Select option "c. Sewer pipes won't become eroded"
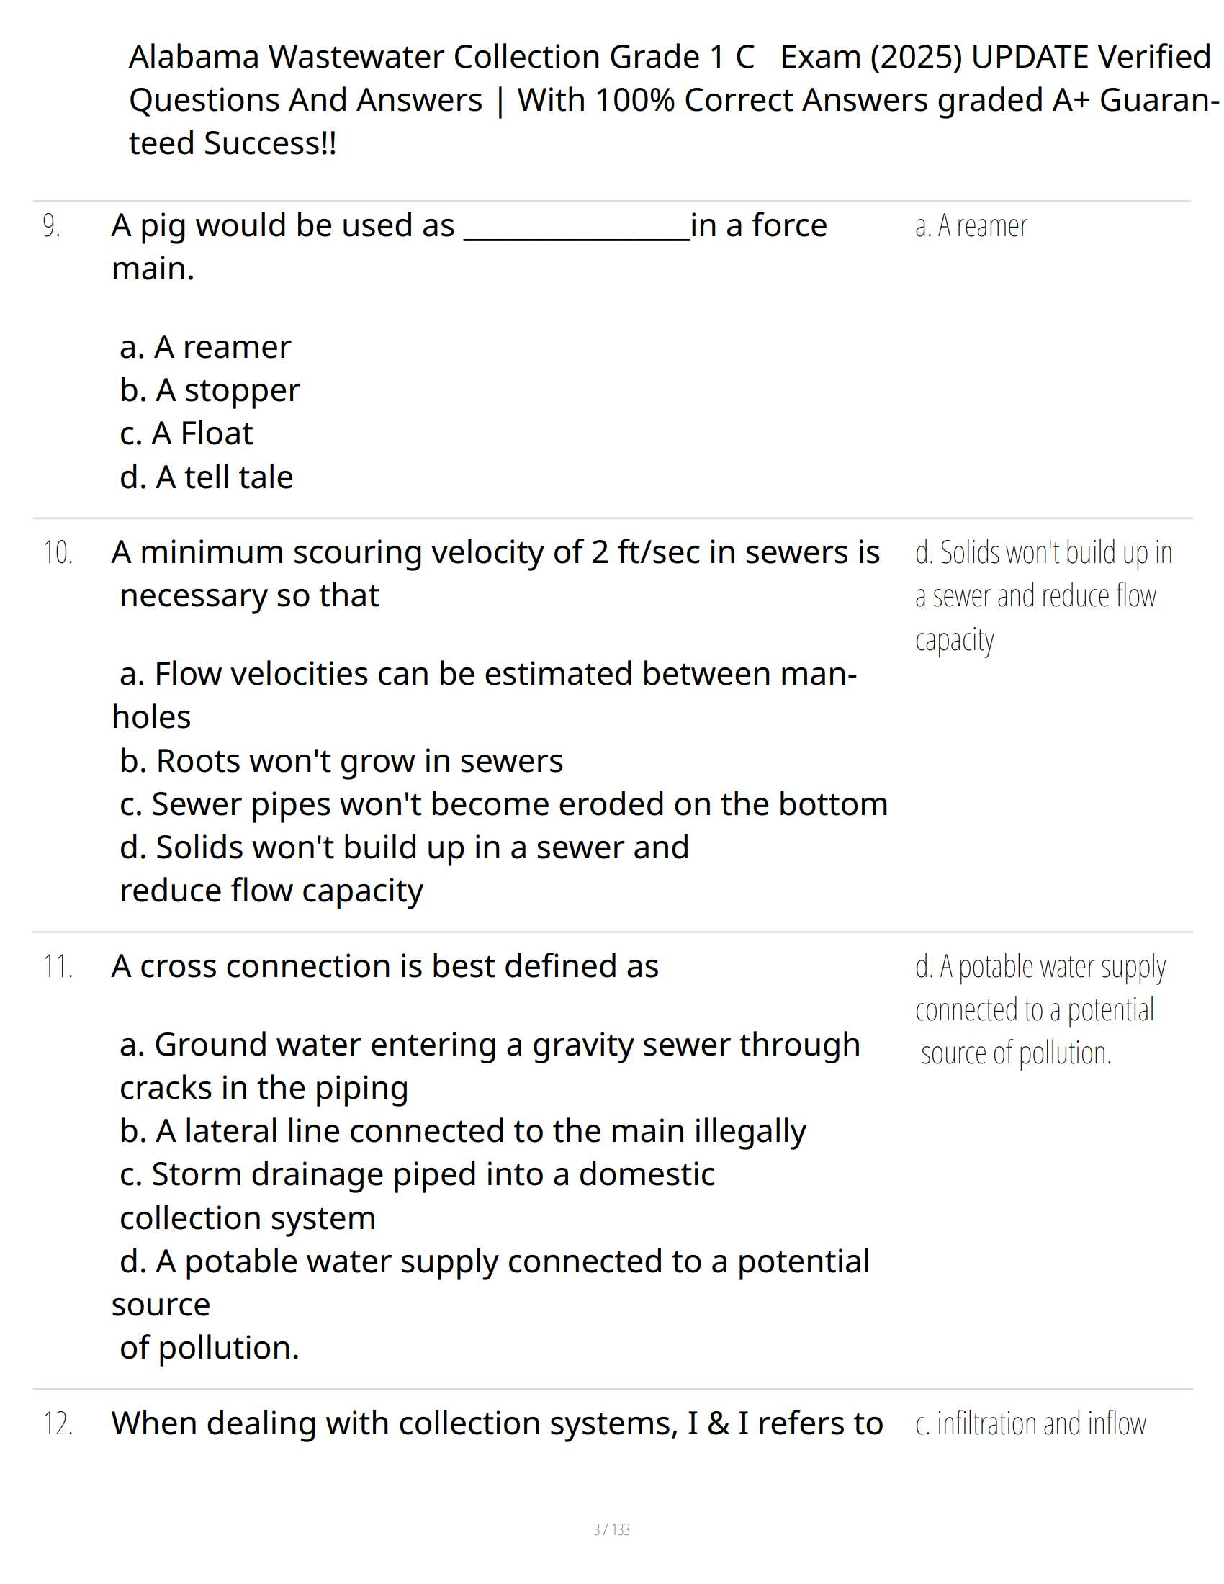 coord(503,804)
